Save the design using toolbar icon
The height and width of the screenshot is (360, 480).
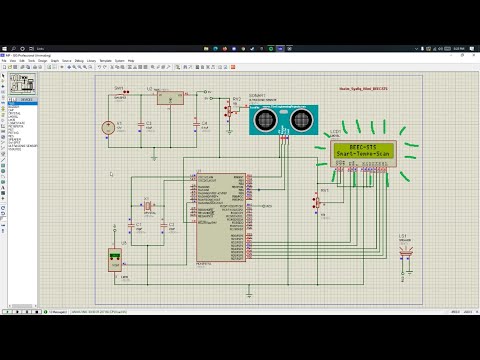15,67
